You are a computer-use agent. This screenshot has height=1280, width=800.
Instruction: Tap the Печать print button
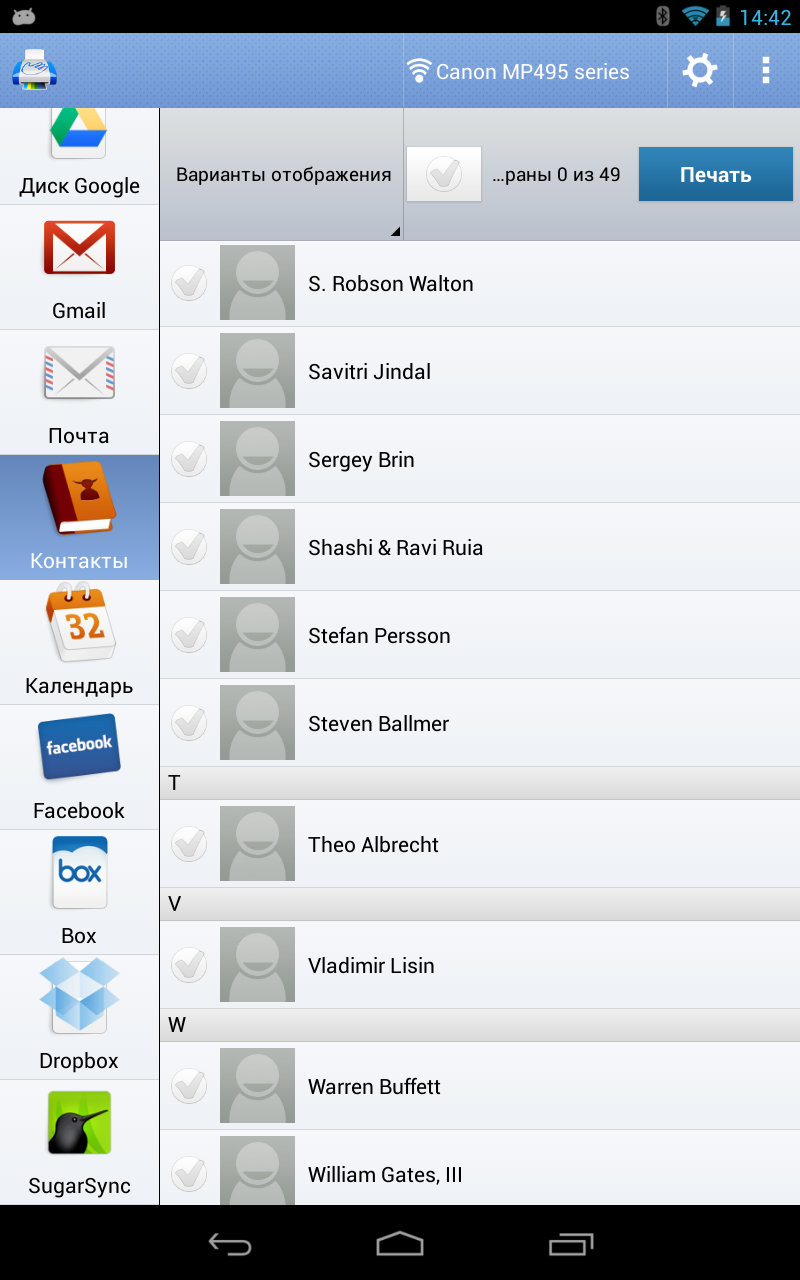tap(716, 175)
